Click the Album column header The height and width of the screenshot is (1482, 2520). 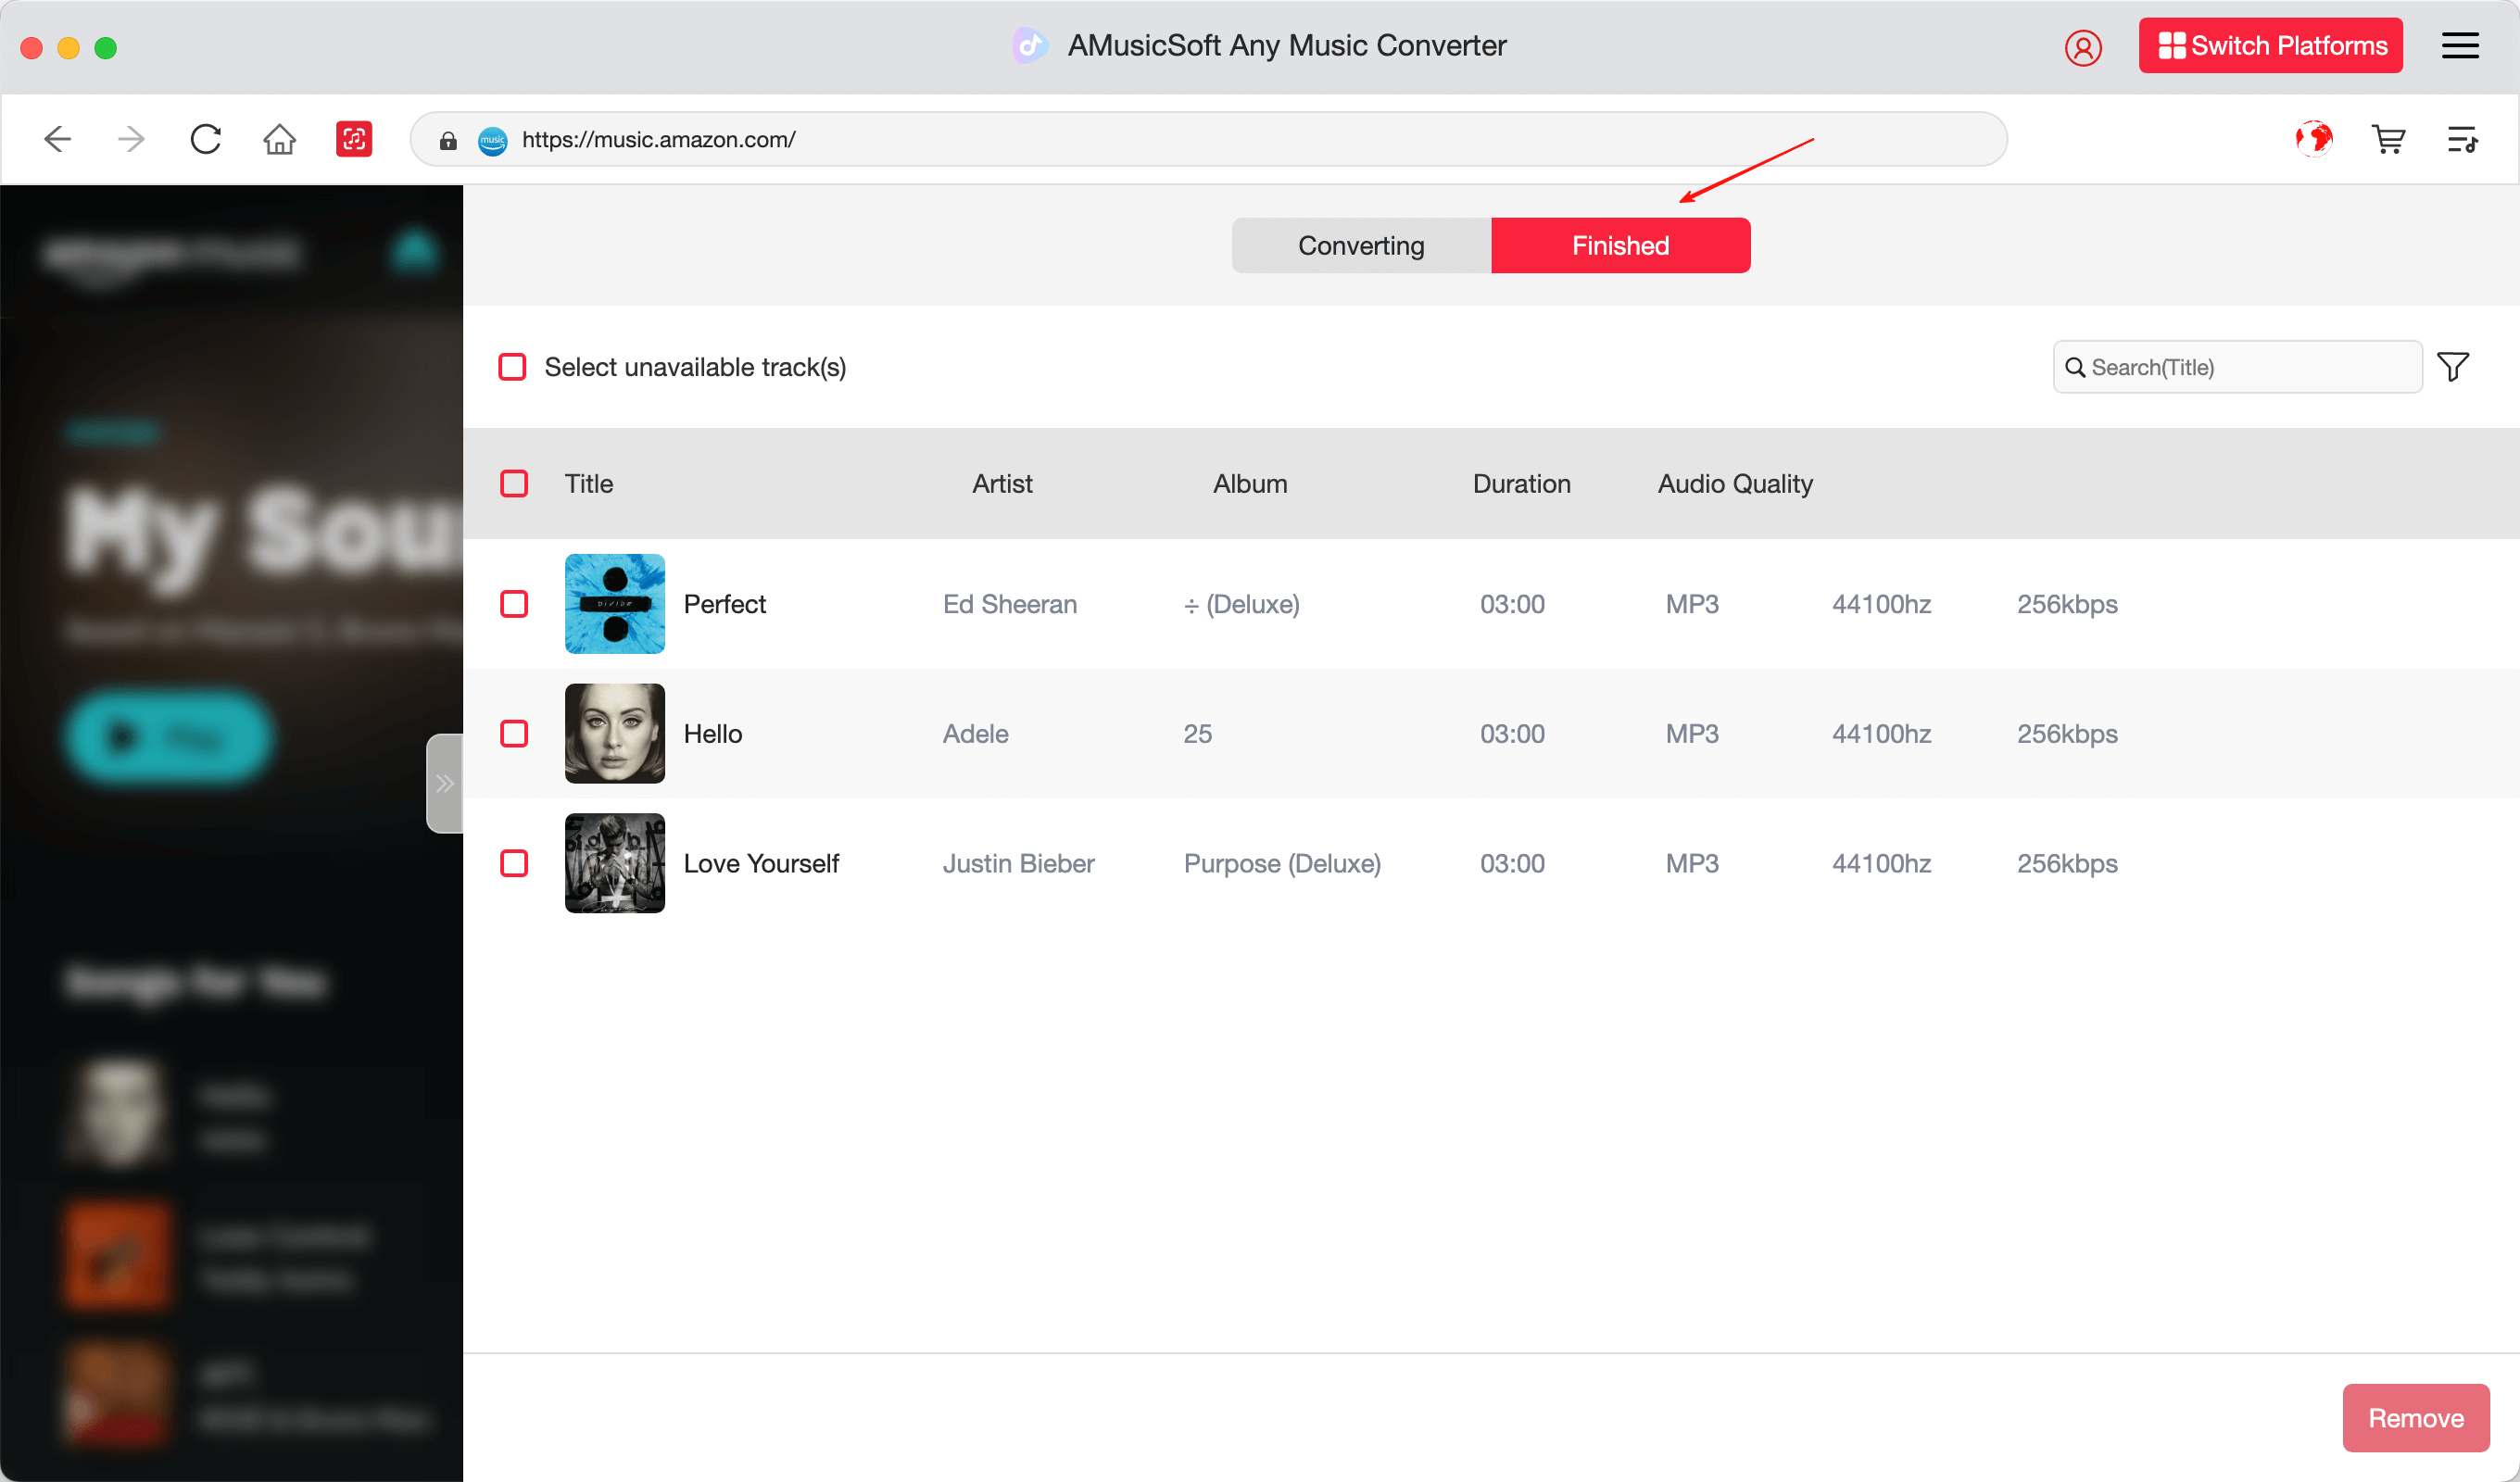[x=1250, y=484]
